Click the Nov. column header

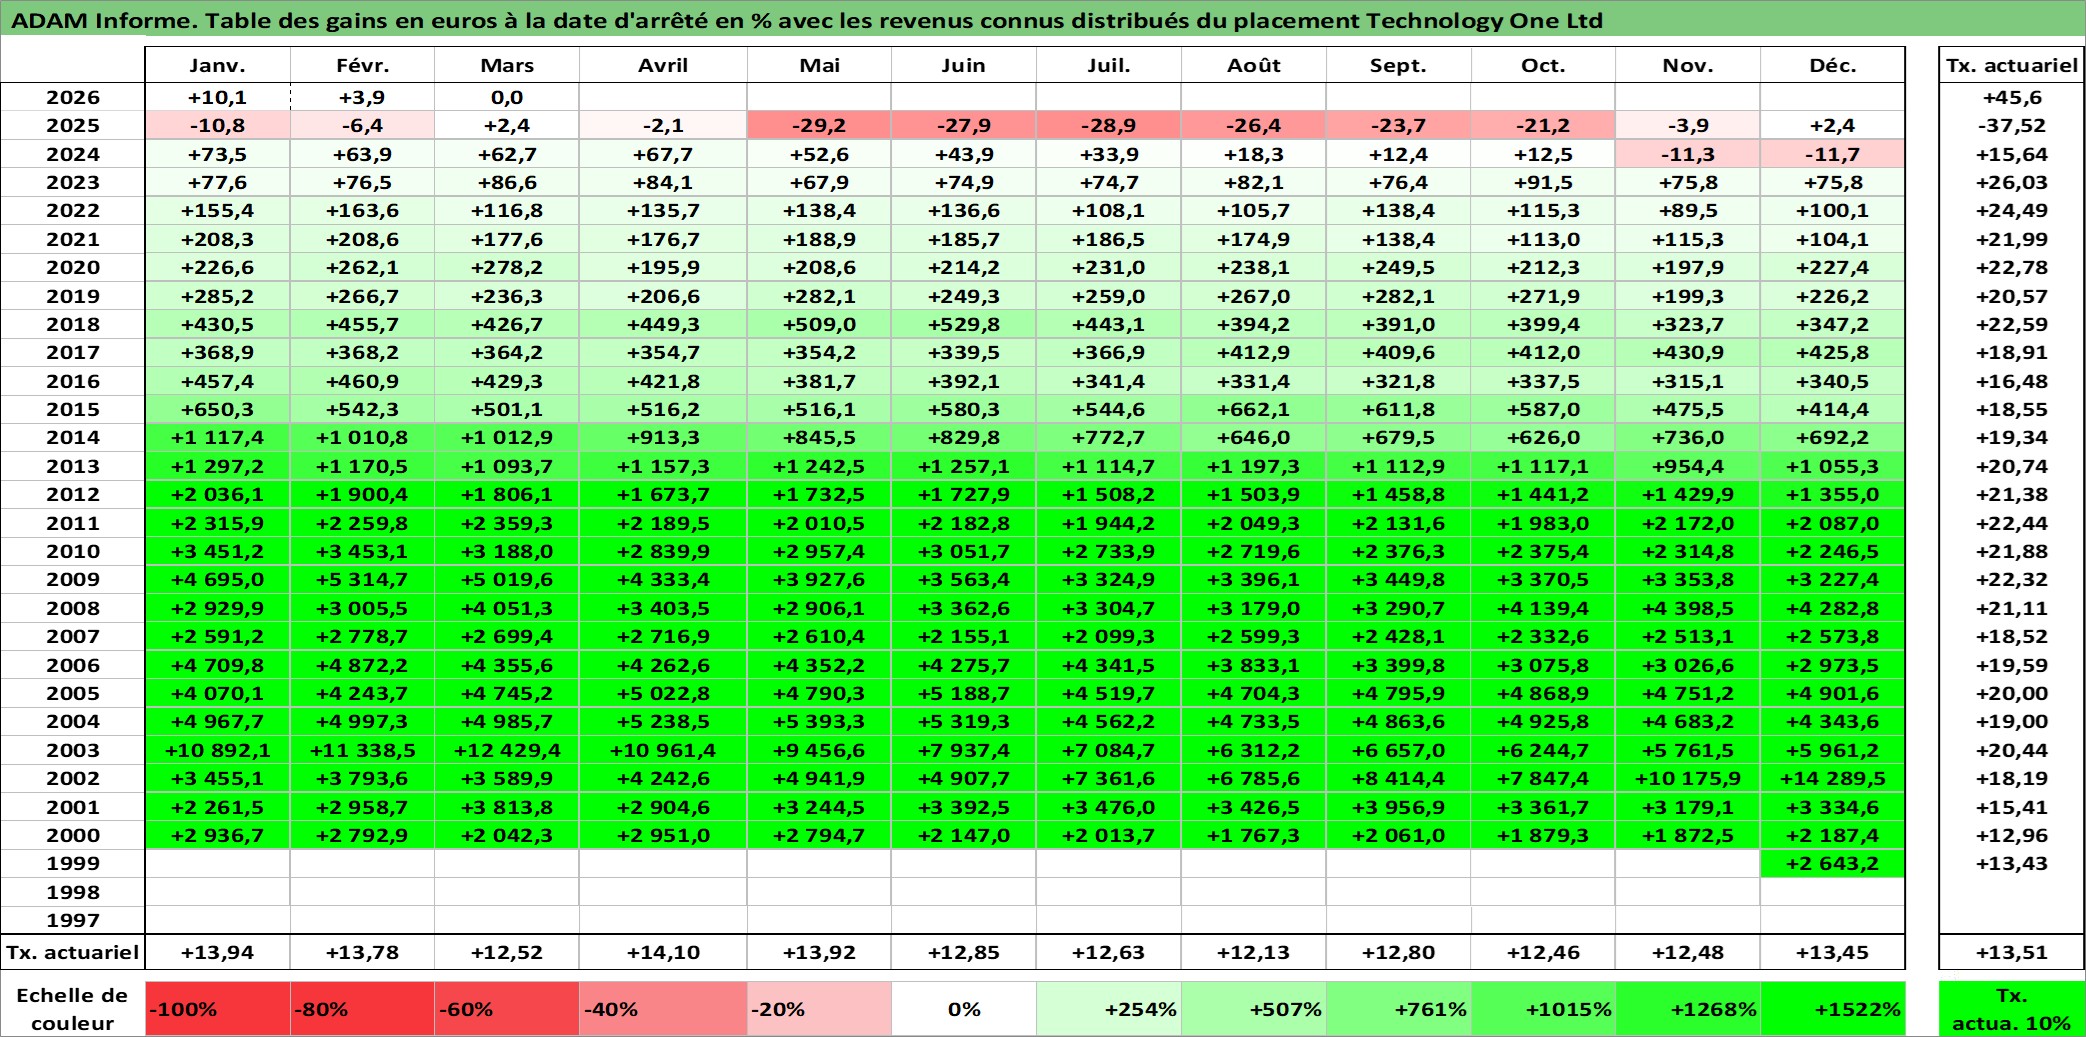point(1688,65)
